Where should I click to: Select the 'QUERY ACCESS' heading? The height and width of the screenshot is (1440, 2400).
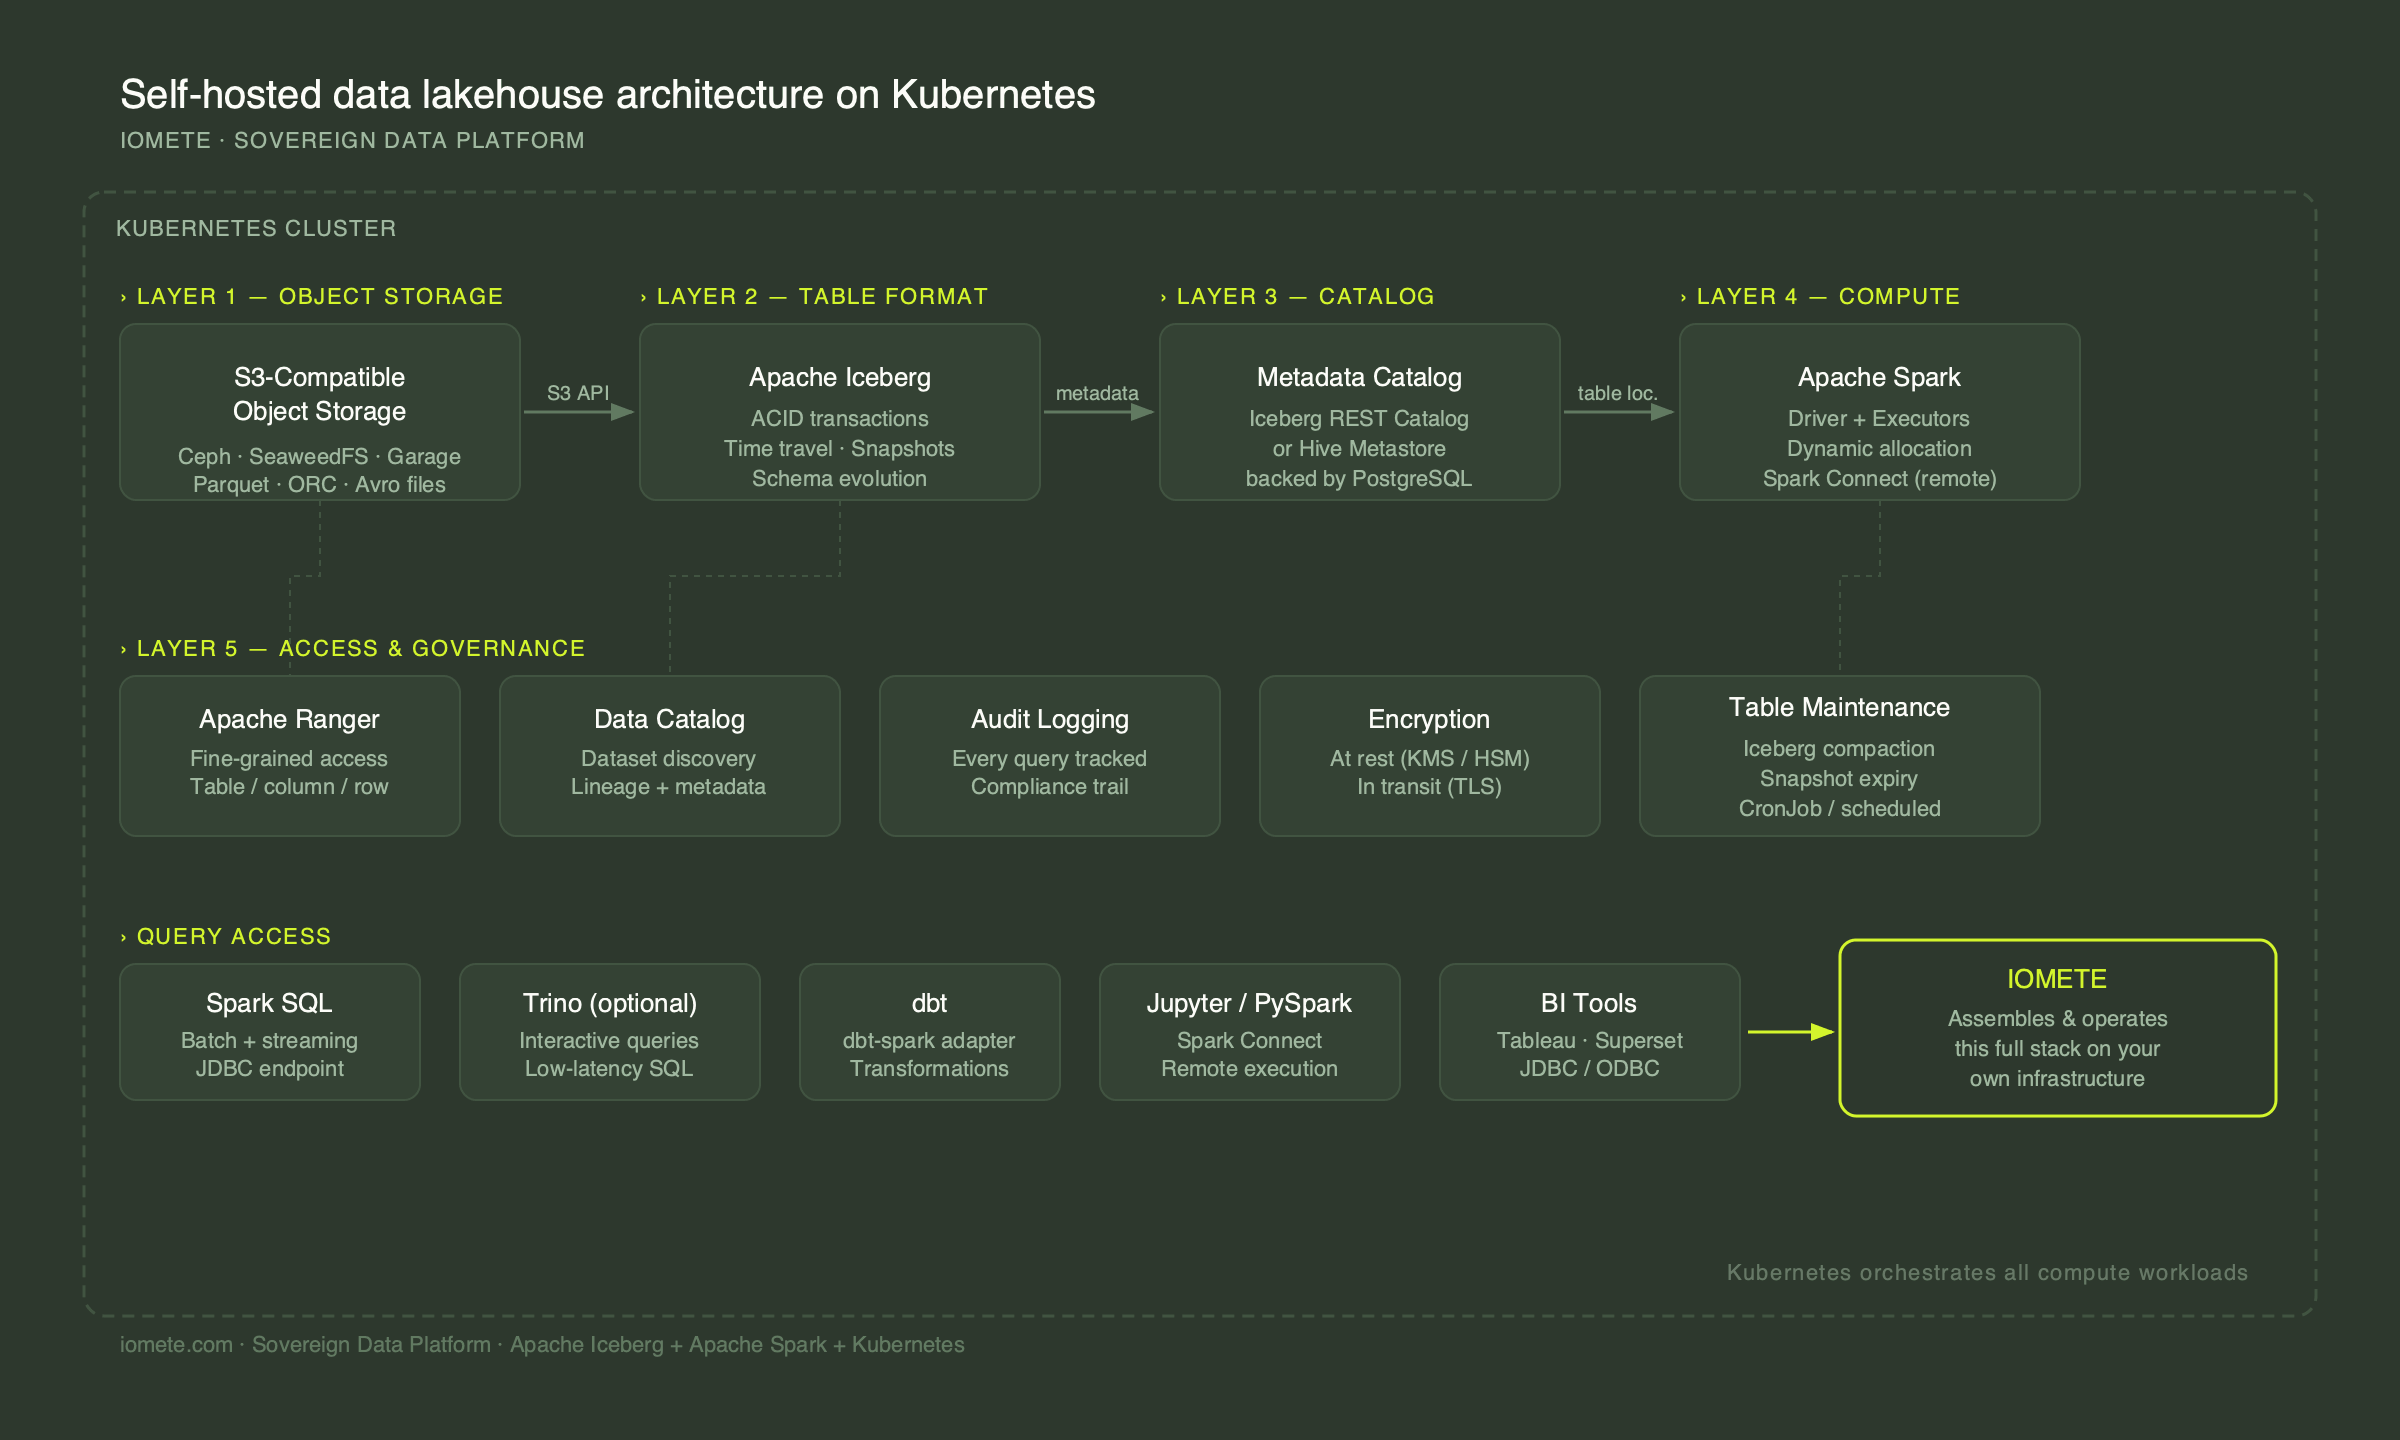tap(234, 937)
